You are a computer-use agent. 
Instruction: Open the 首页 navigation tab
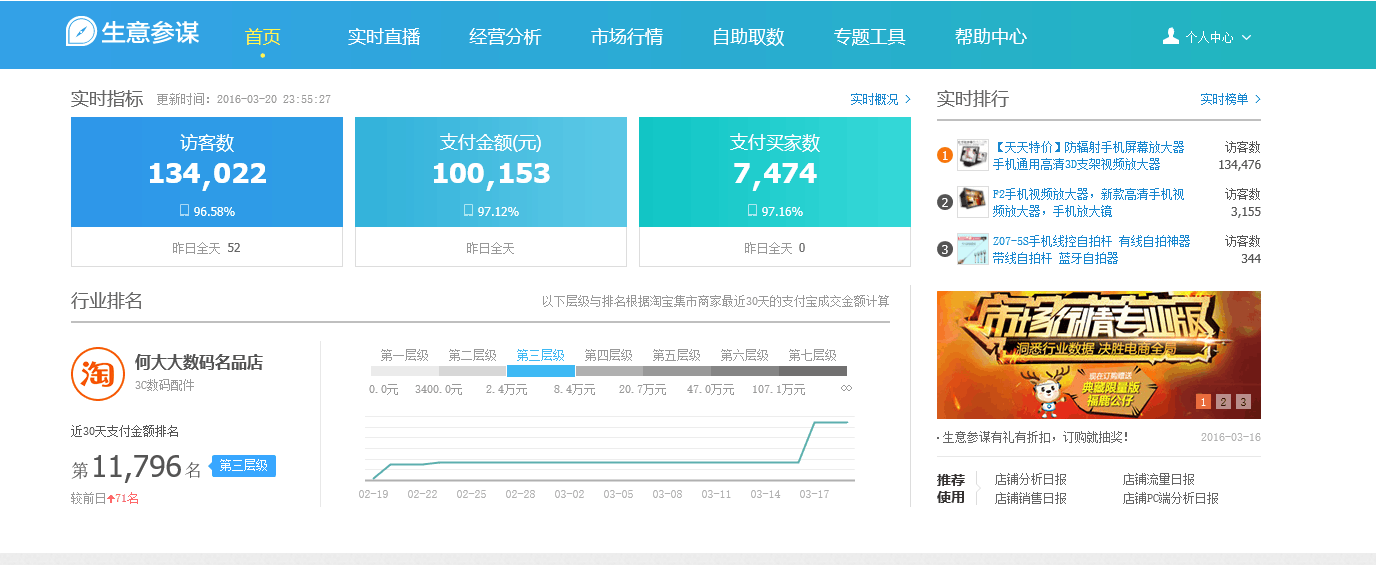point(263,37)
